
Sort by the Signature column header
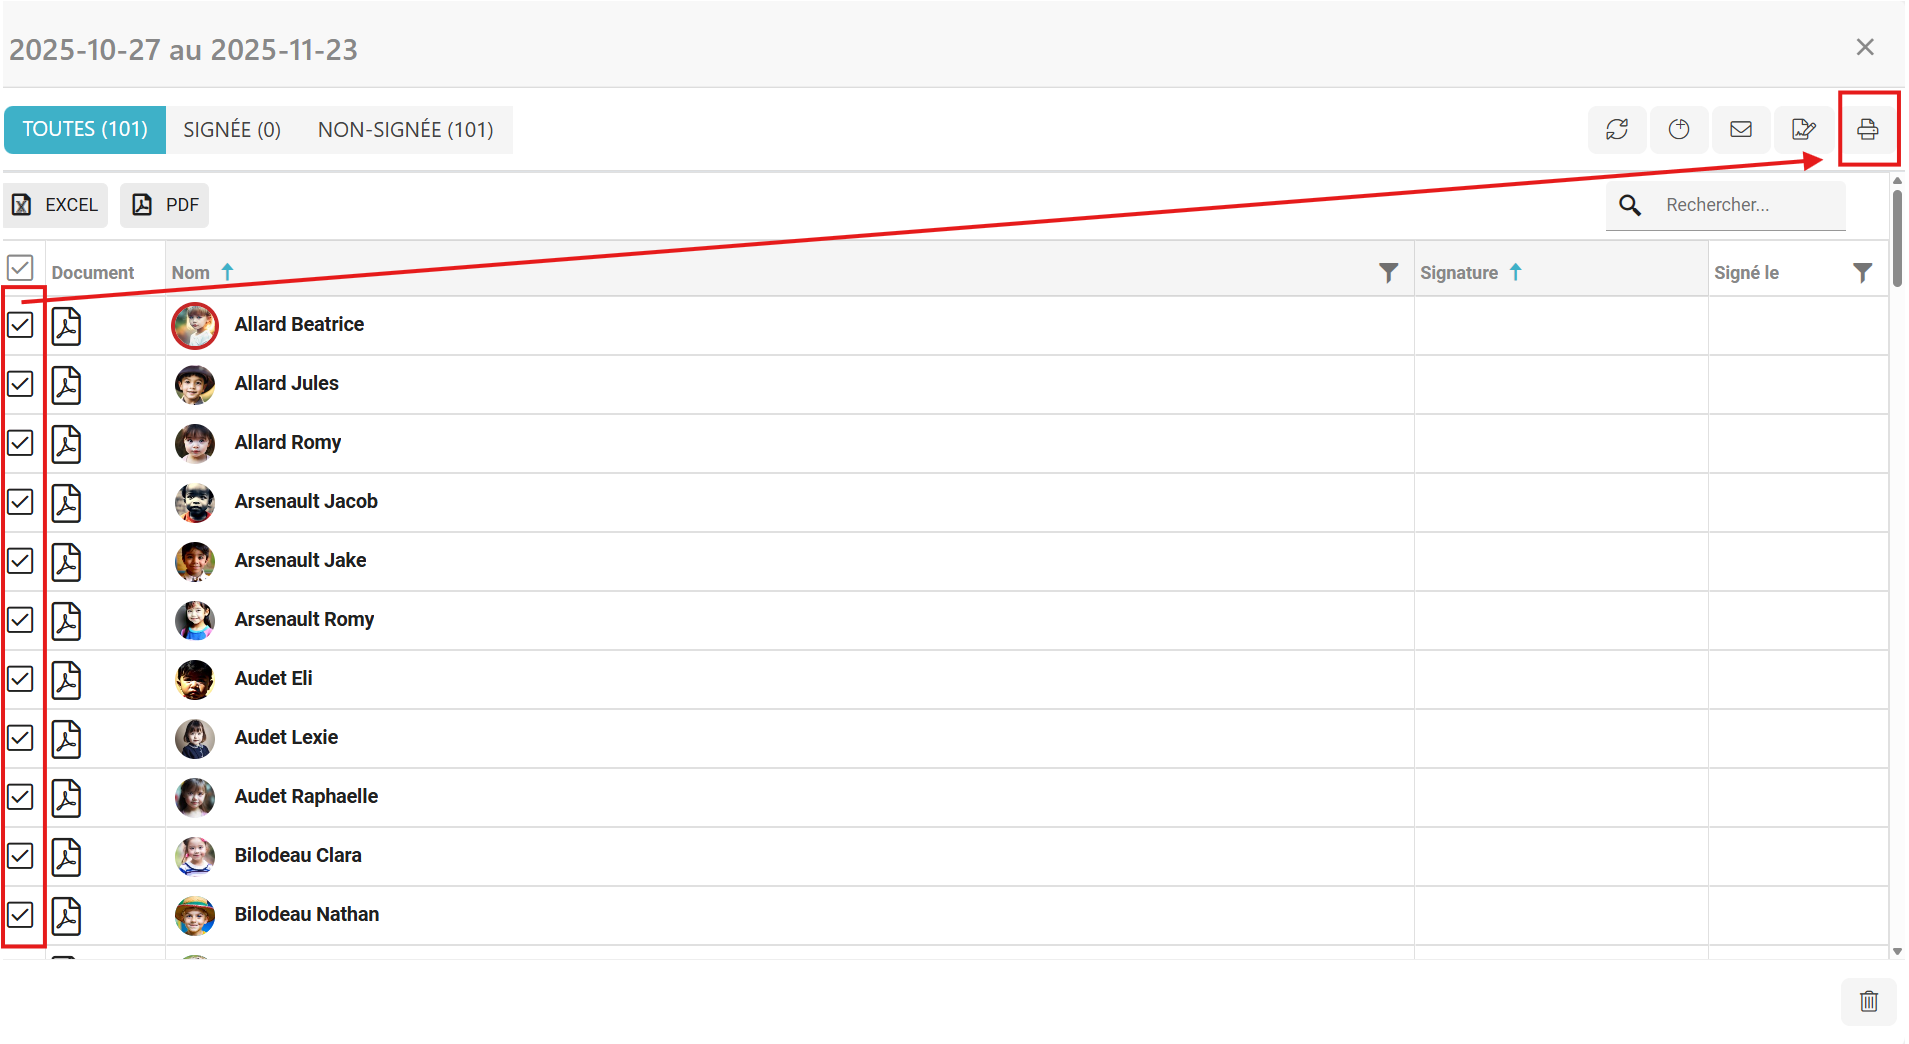click(1459, 273)
